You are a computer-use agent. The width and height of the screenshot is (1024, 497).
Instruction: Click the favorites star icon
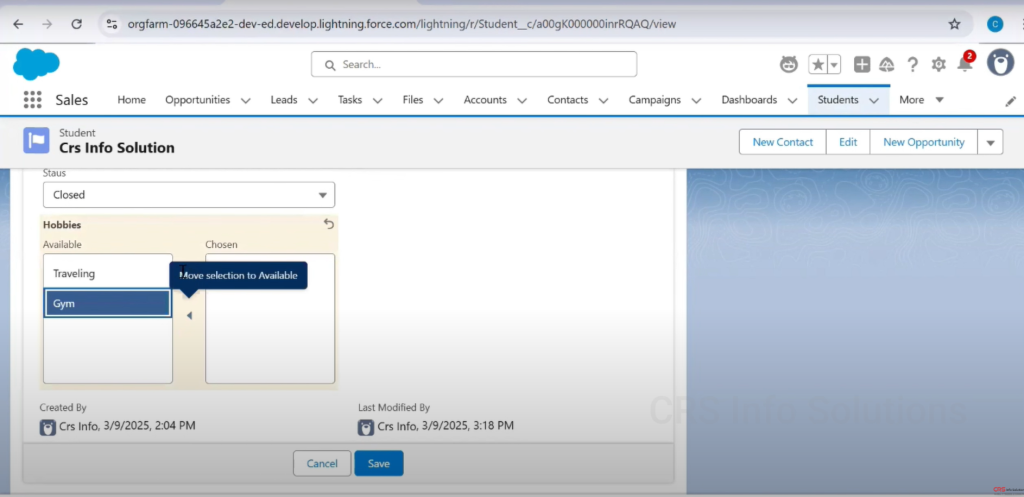pyautogui.click(x=818, y=64)
